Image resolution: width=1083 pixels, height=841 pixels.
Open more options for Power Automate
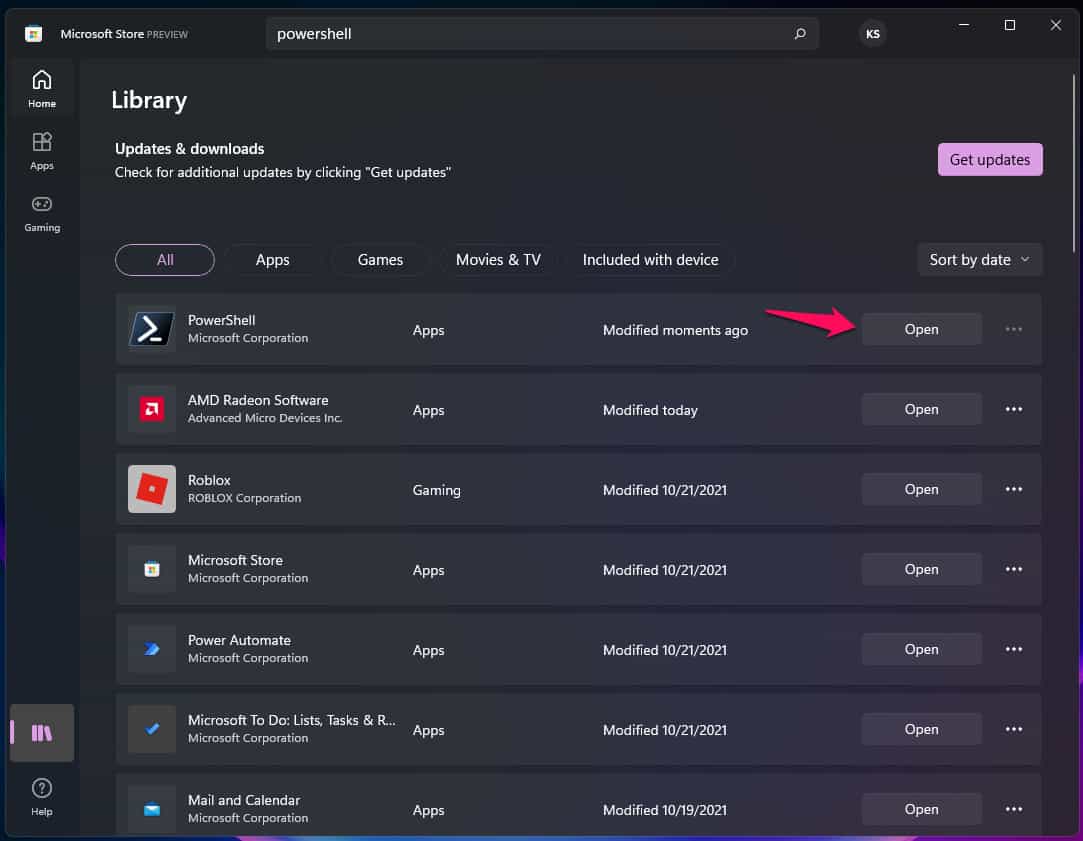tap(1013, 649)
